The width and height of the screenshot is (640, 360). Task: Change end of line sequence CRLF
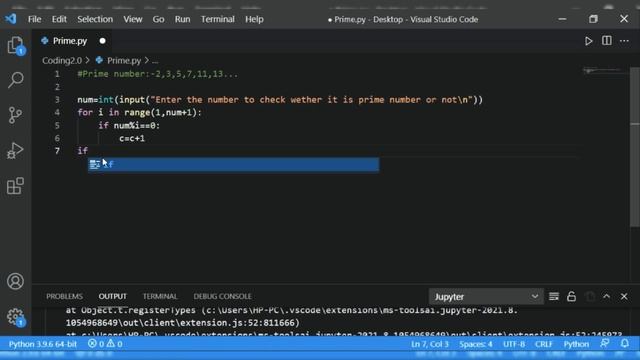544,344
